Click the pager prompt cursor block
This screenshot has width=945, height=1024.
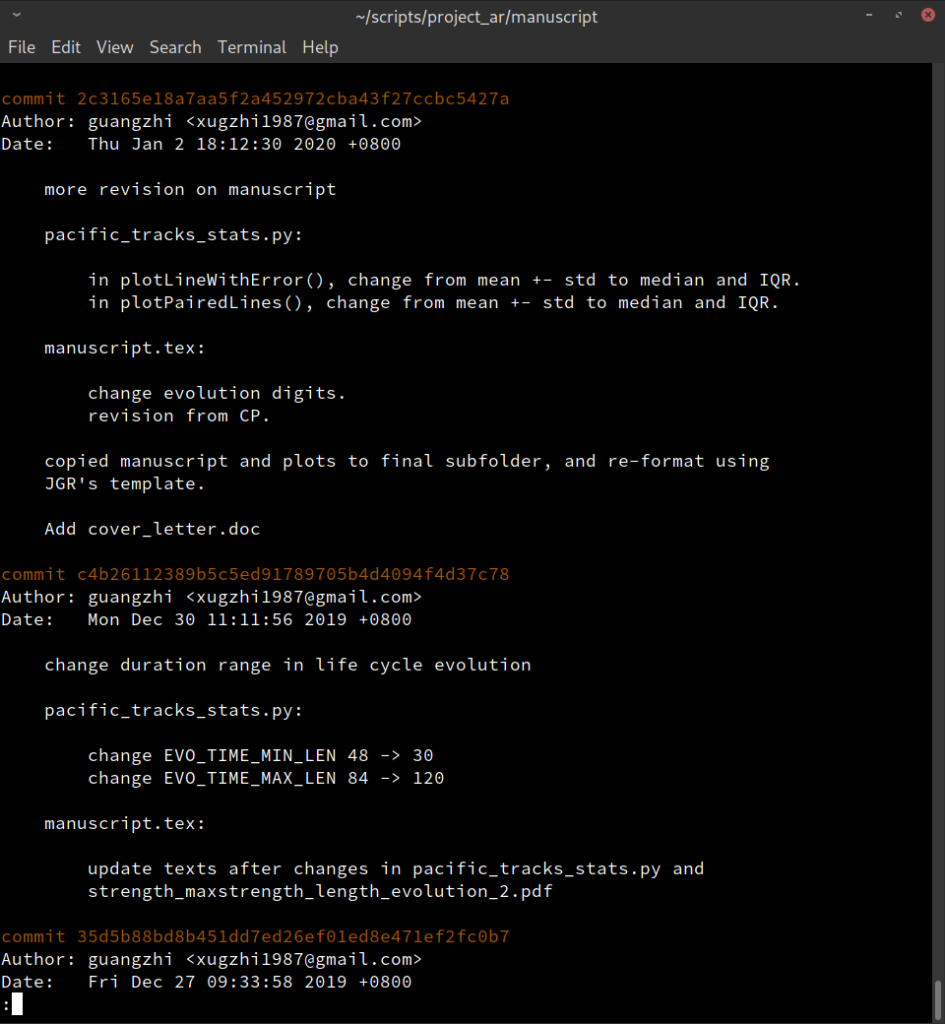[x=17, y=1004]
